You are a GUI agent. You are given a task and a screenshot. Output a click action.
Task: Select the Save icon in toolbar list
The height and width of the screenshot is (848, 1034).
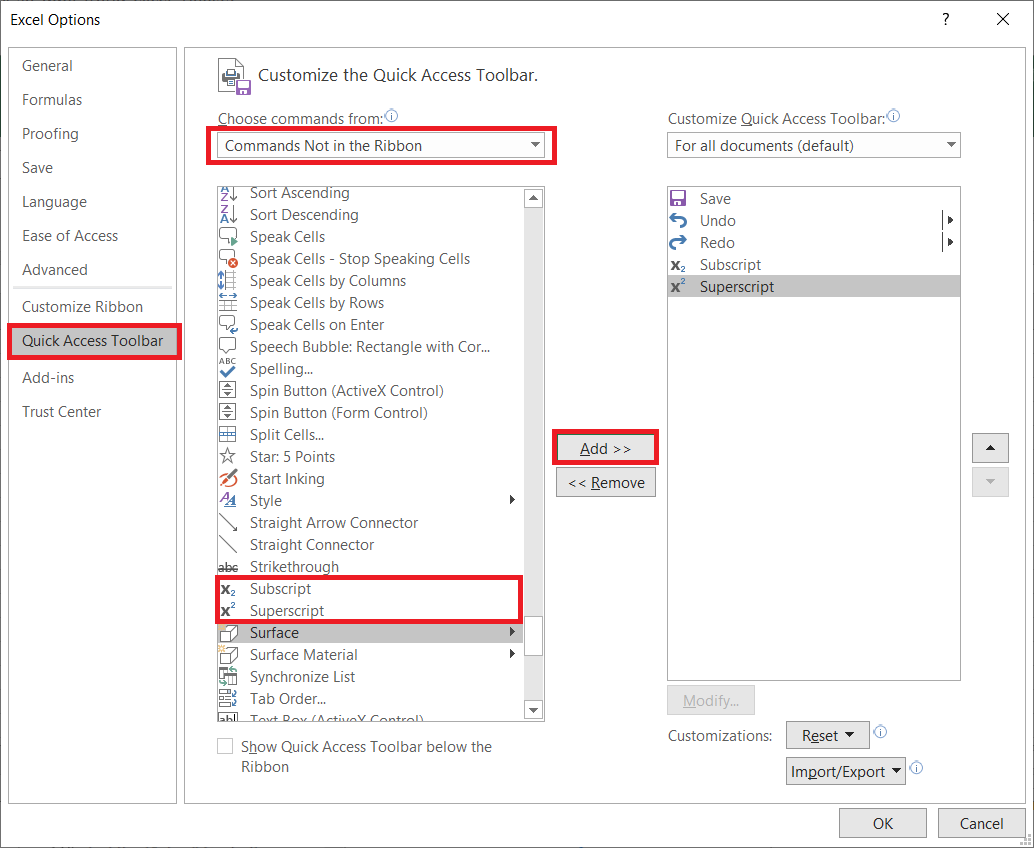click(x=678, y=199)
